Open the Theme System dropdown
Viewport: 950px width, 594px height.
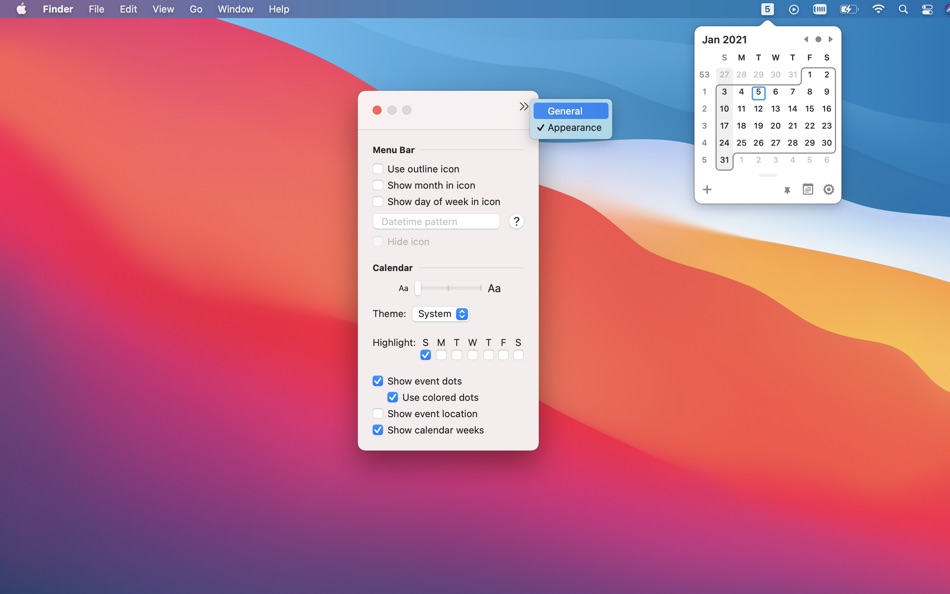[x=440, y=314]
